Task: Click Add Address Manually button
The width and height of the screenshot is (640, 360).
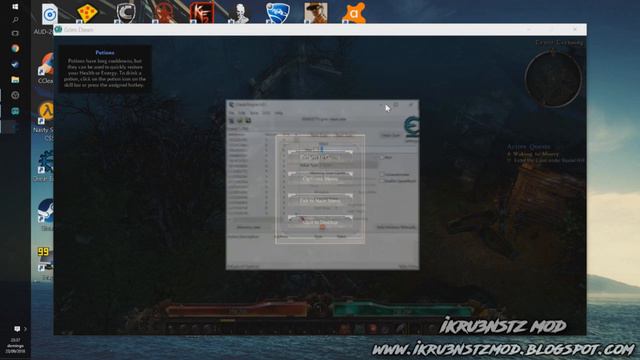Action: [x=396, y=227]
